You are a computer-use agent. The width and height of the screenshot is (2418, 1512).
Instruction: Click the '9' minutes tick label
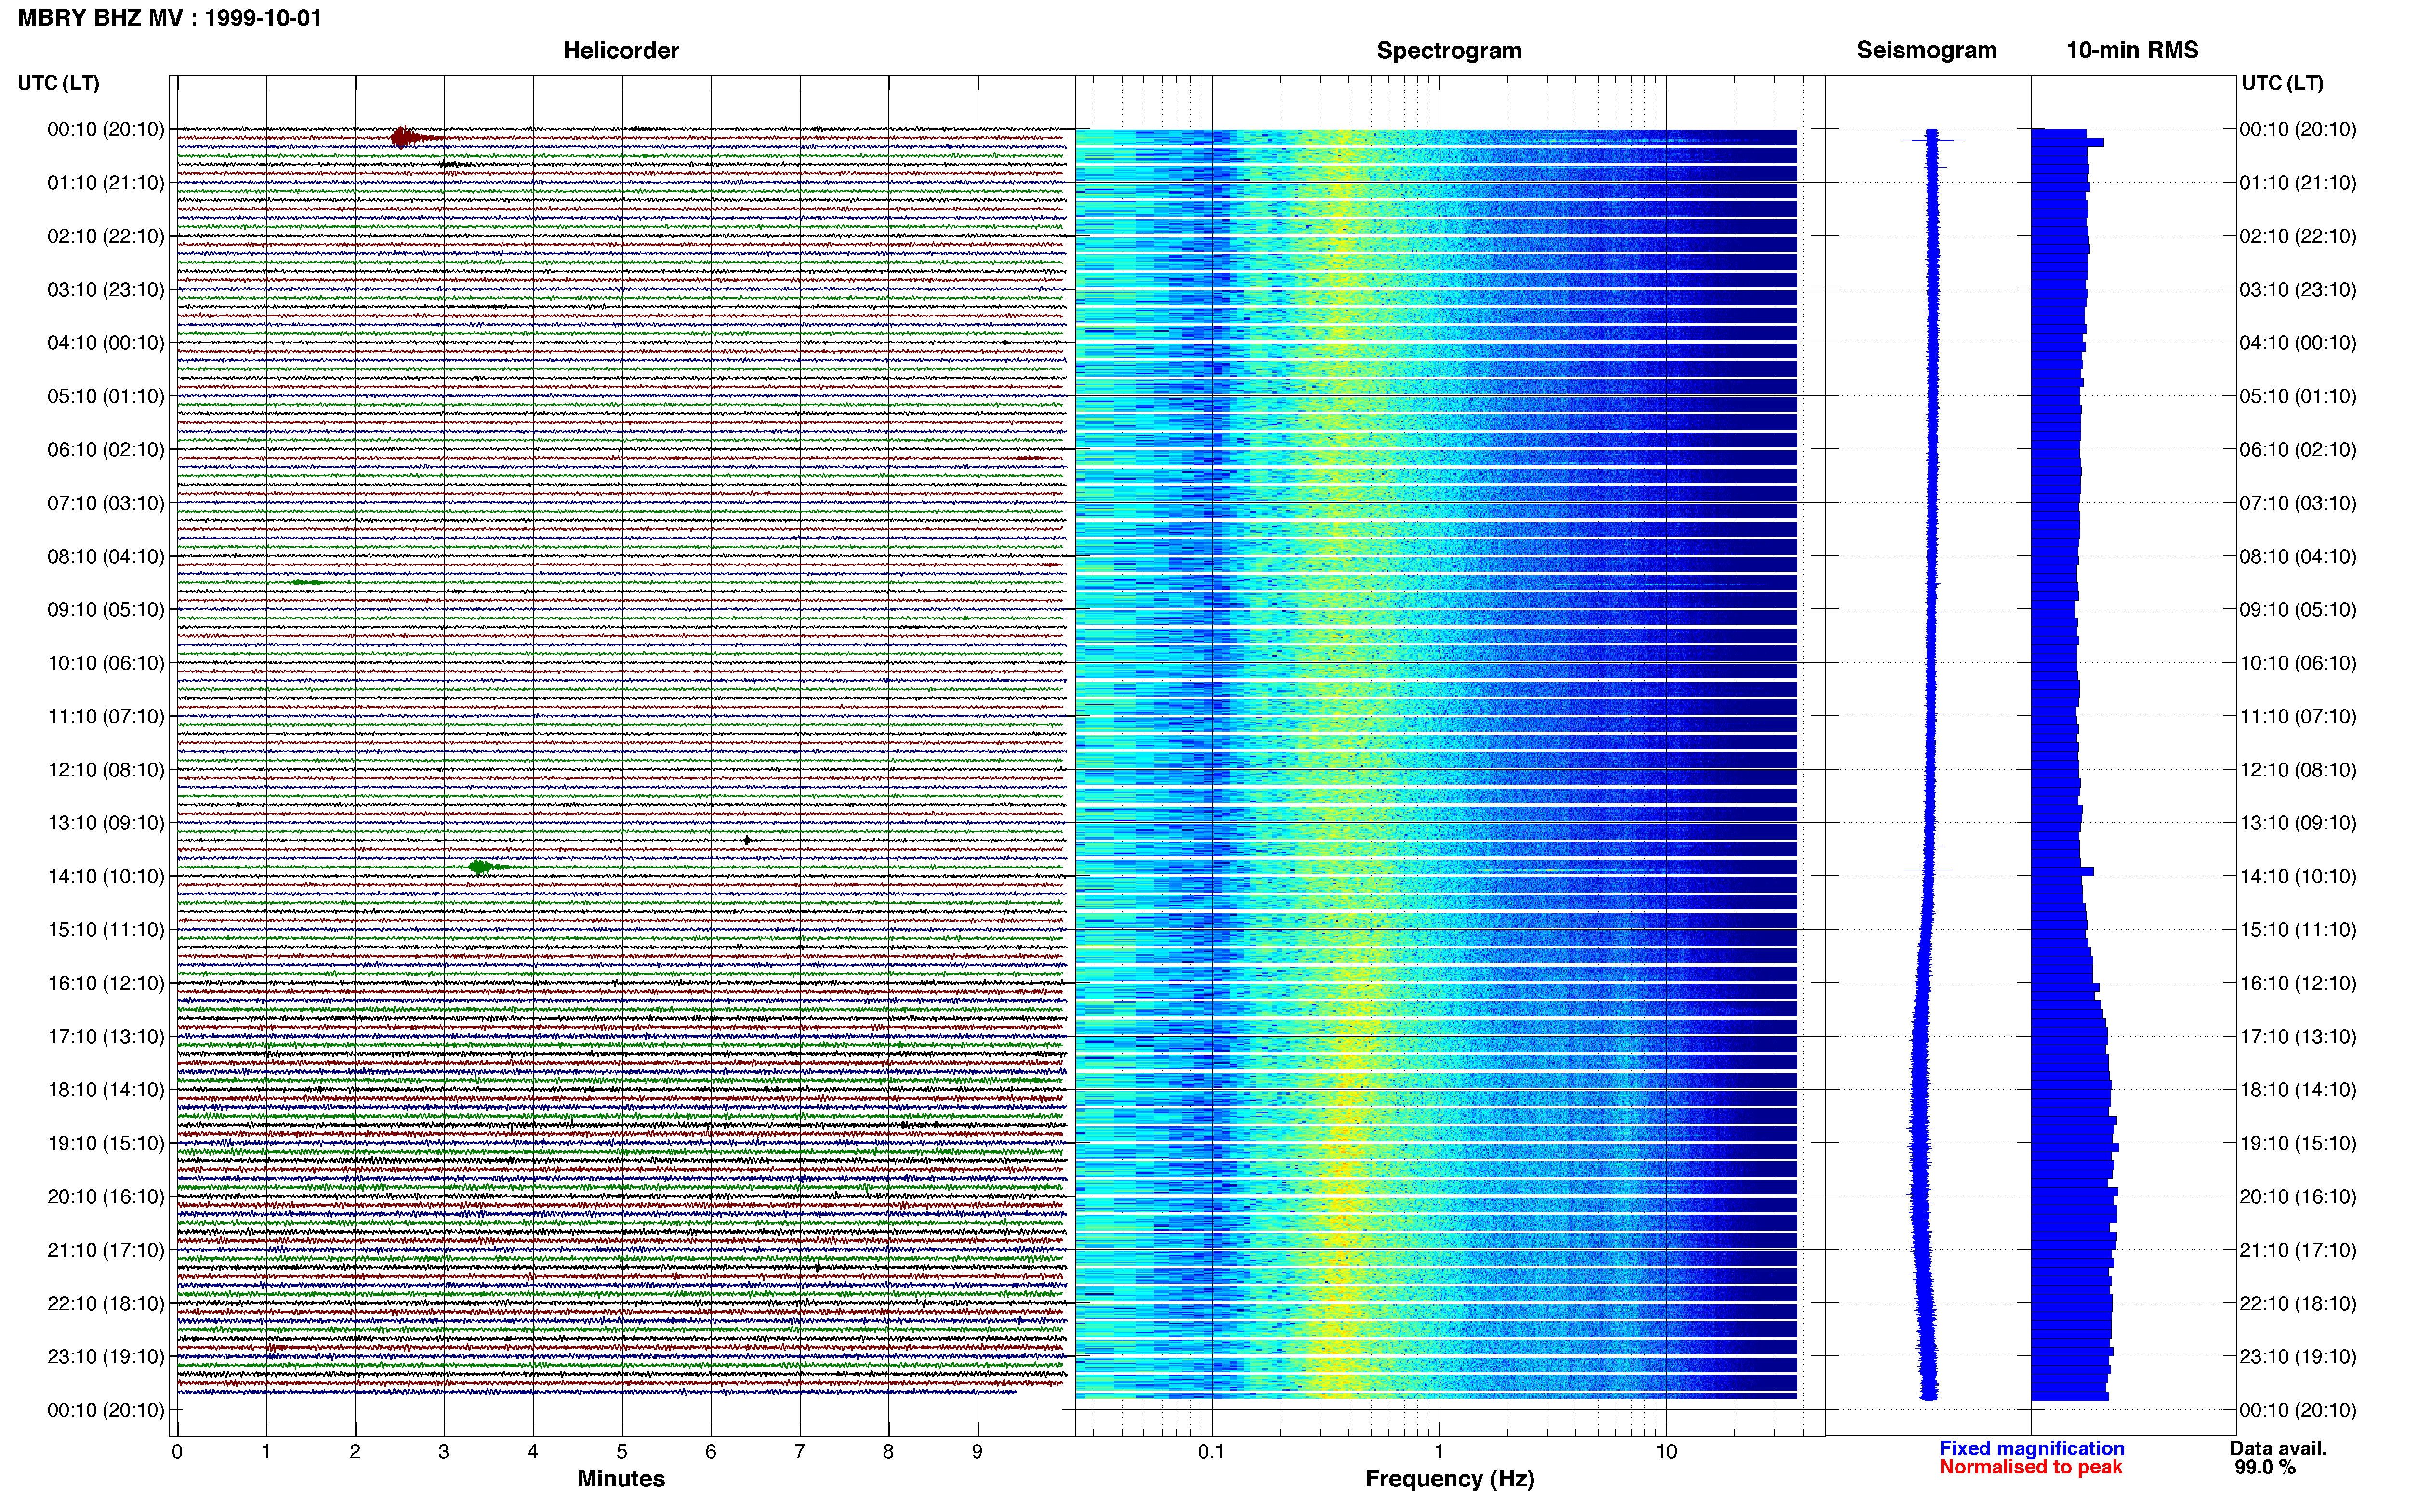tap(977, 1452)
